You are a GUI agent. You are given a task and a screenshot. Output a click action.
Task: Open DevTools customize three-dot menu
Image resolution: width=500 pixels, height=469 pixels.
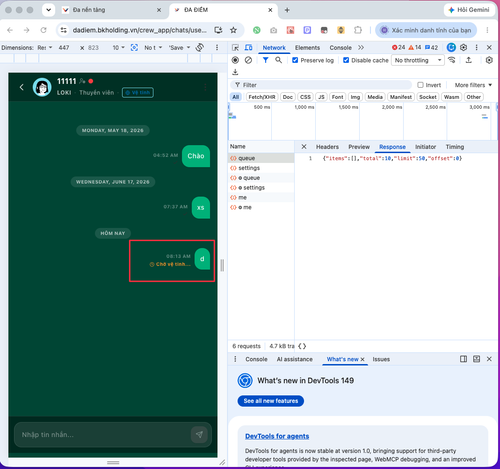pos(476,48)
